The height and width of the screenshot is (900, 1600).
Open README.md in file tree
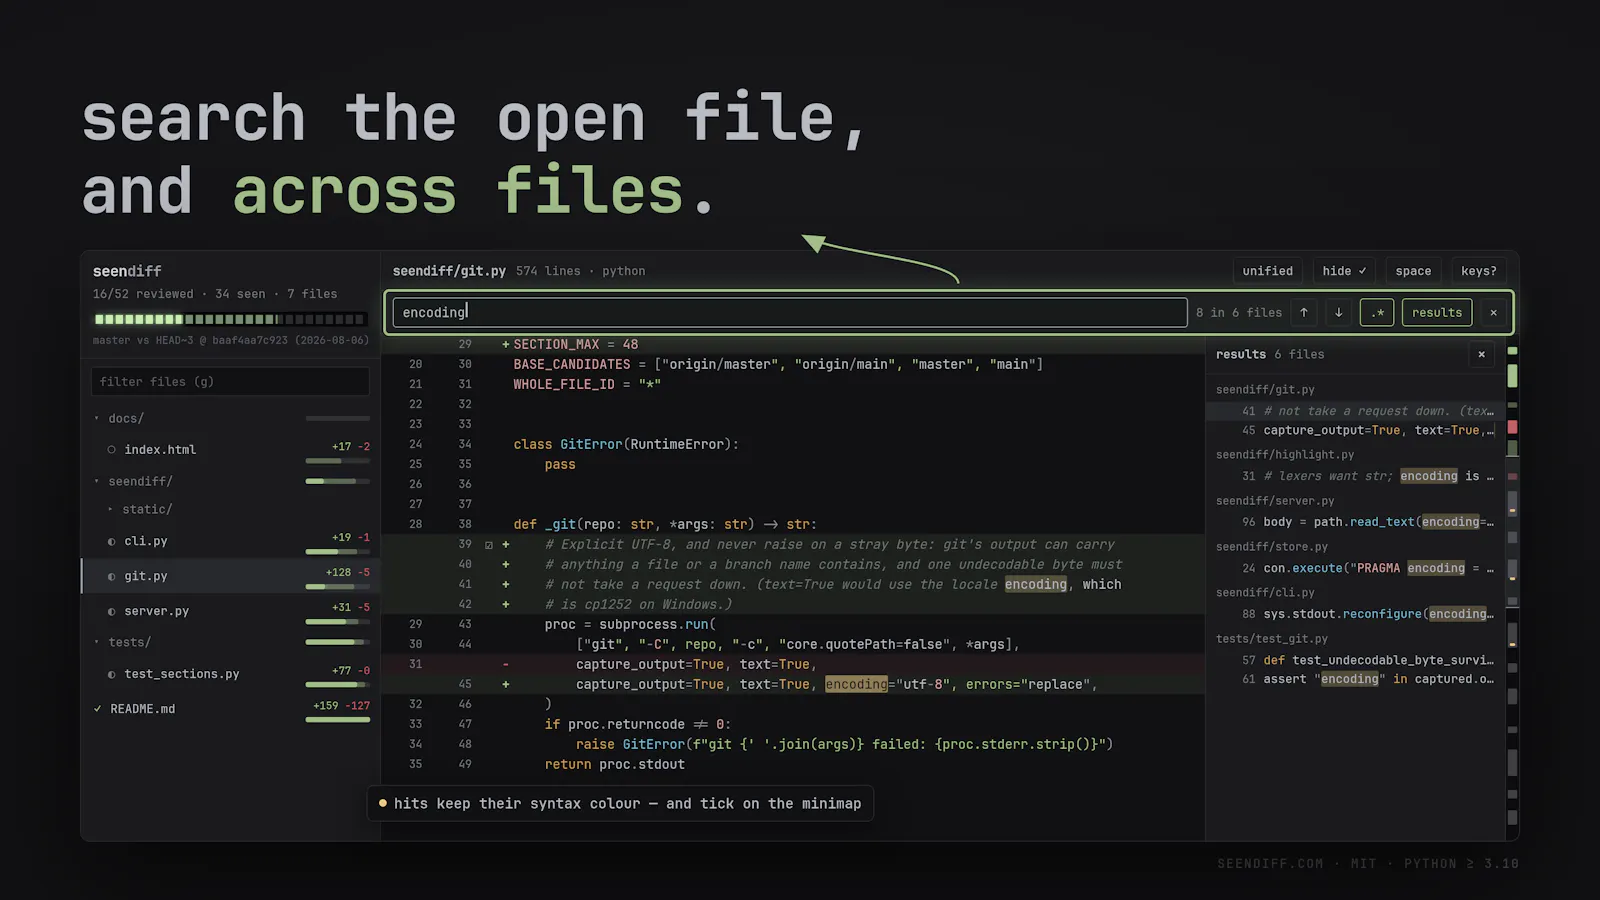pyautogui.click(x=143, y=710)
